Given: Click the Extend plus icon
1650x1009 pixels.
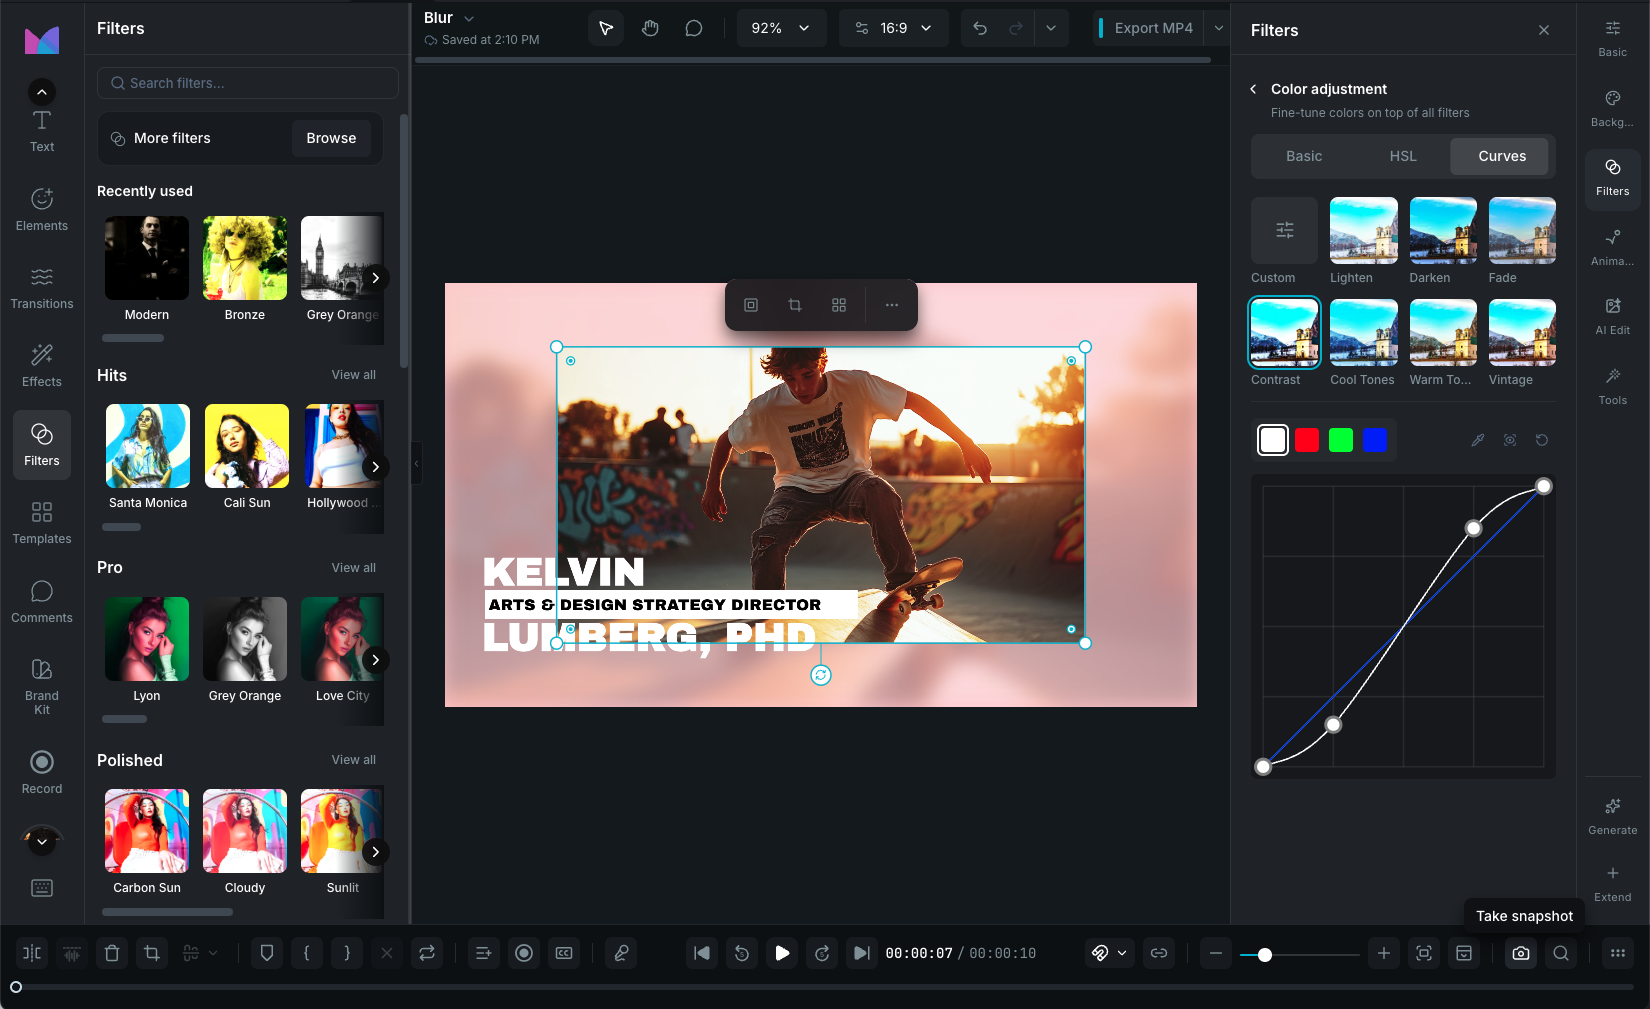Looking at the screenshot, I should pyautogui.click(x=1613, y=873).
